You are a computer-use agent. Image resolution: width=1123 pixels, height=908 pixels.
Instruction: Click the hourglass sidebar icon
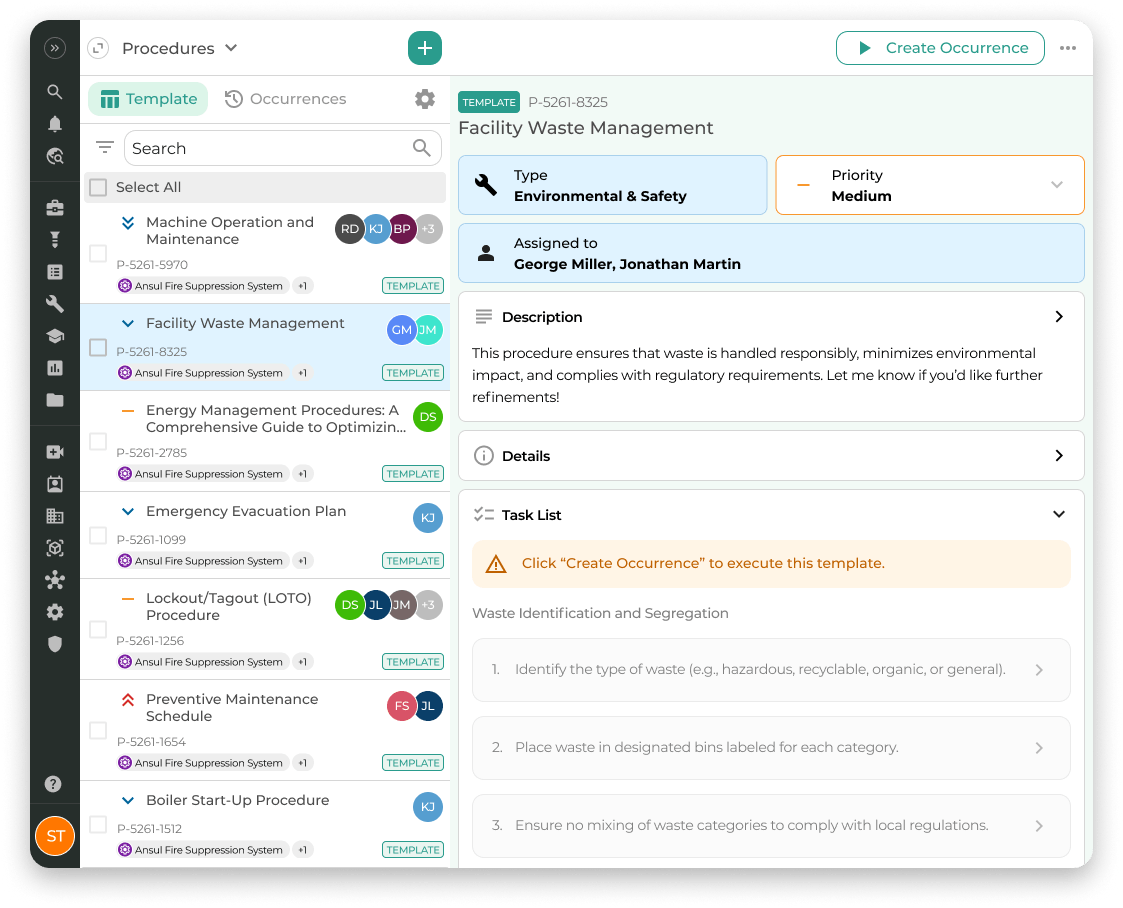[54, 240]
